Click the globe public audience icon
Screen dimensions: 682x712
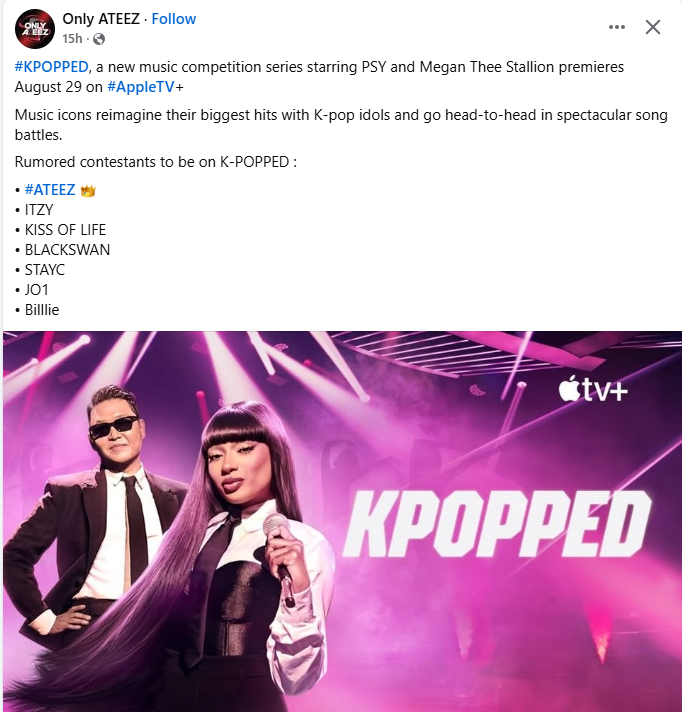[99, 40]
